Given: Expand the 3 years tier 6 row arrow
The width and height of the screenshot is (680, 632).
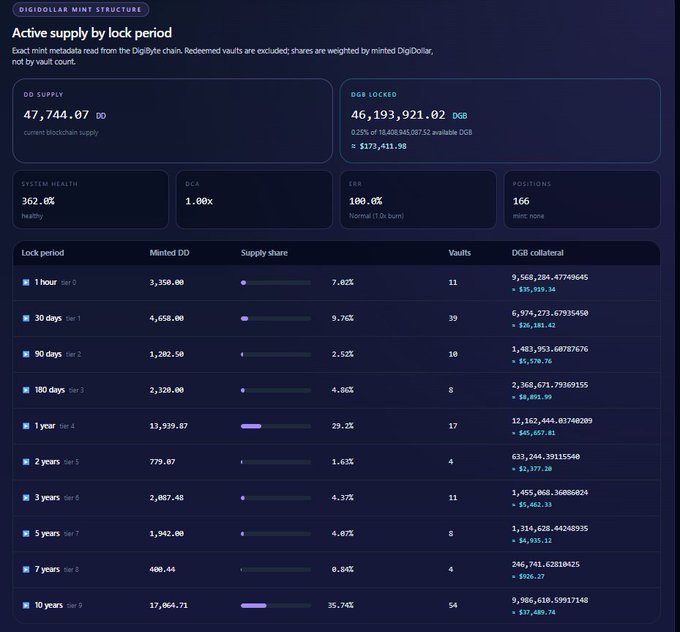Looking at the screenshot, I should click(x=26, y=498).
